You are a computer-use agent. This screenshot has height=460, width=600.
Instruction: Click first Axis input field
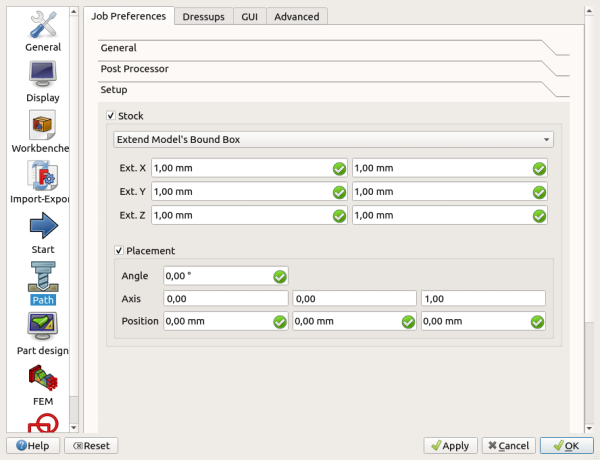(x=226, y=299)
